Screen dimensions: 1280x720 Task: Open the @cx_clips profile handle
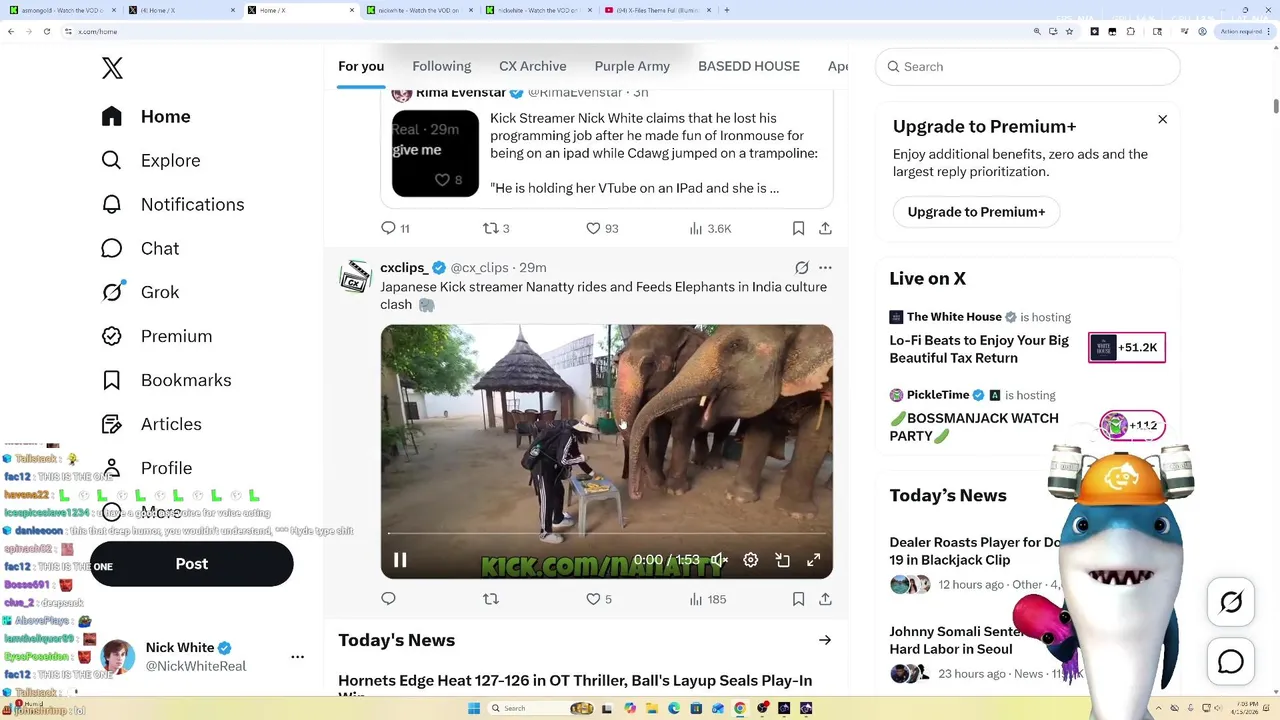point(479,268)
